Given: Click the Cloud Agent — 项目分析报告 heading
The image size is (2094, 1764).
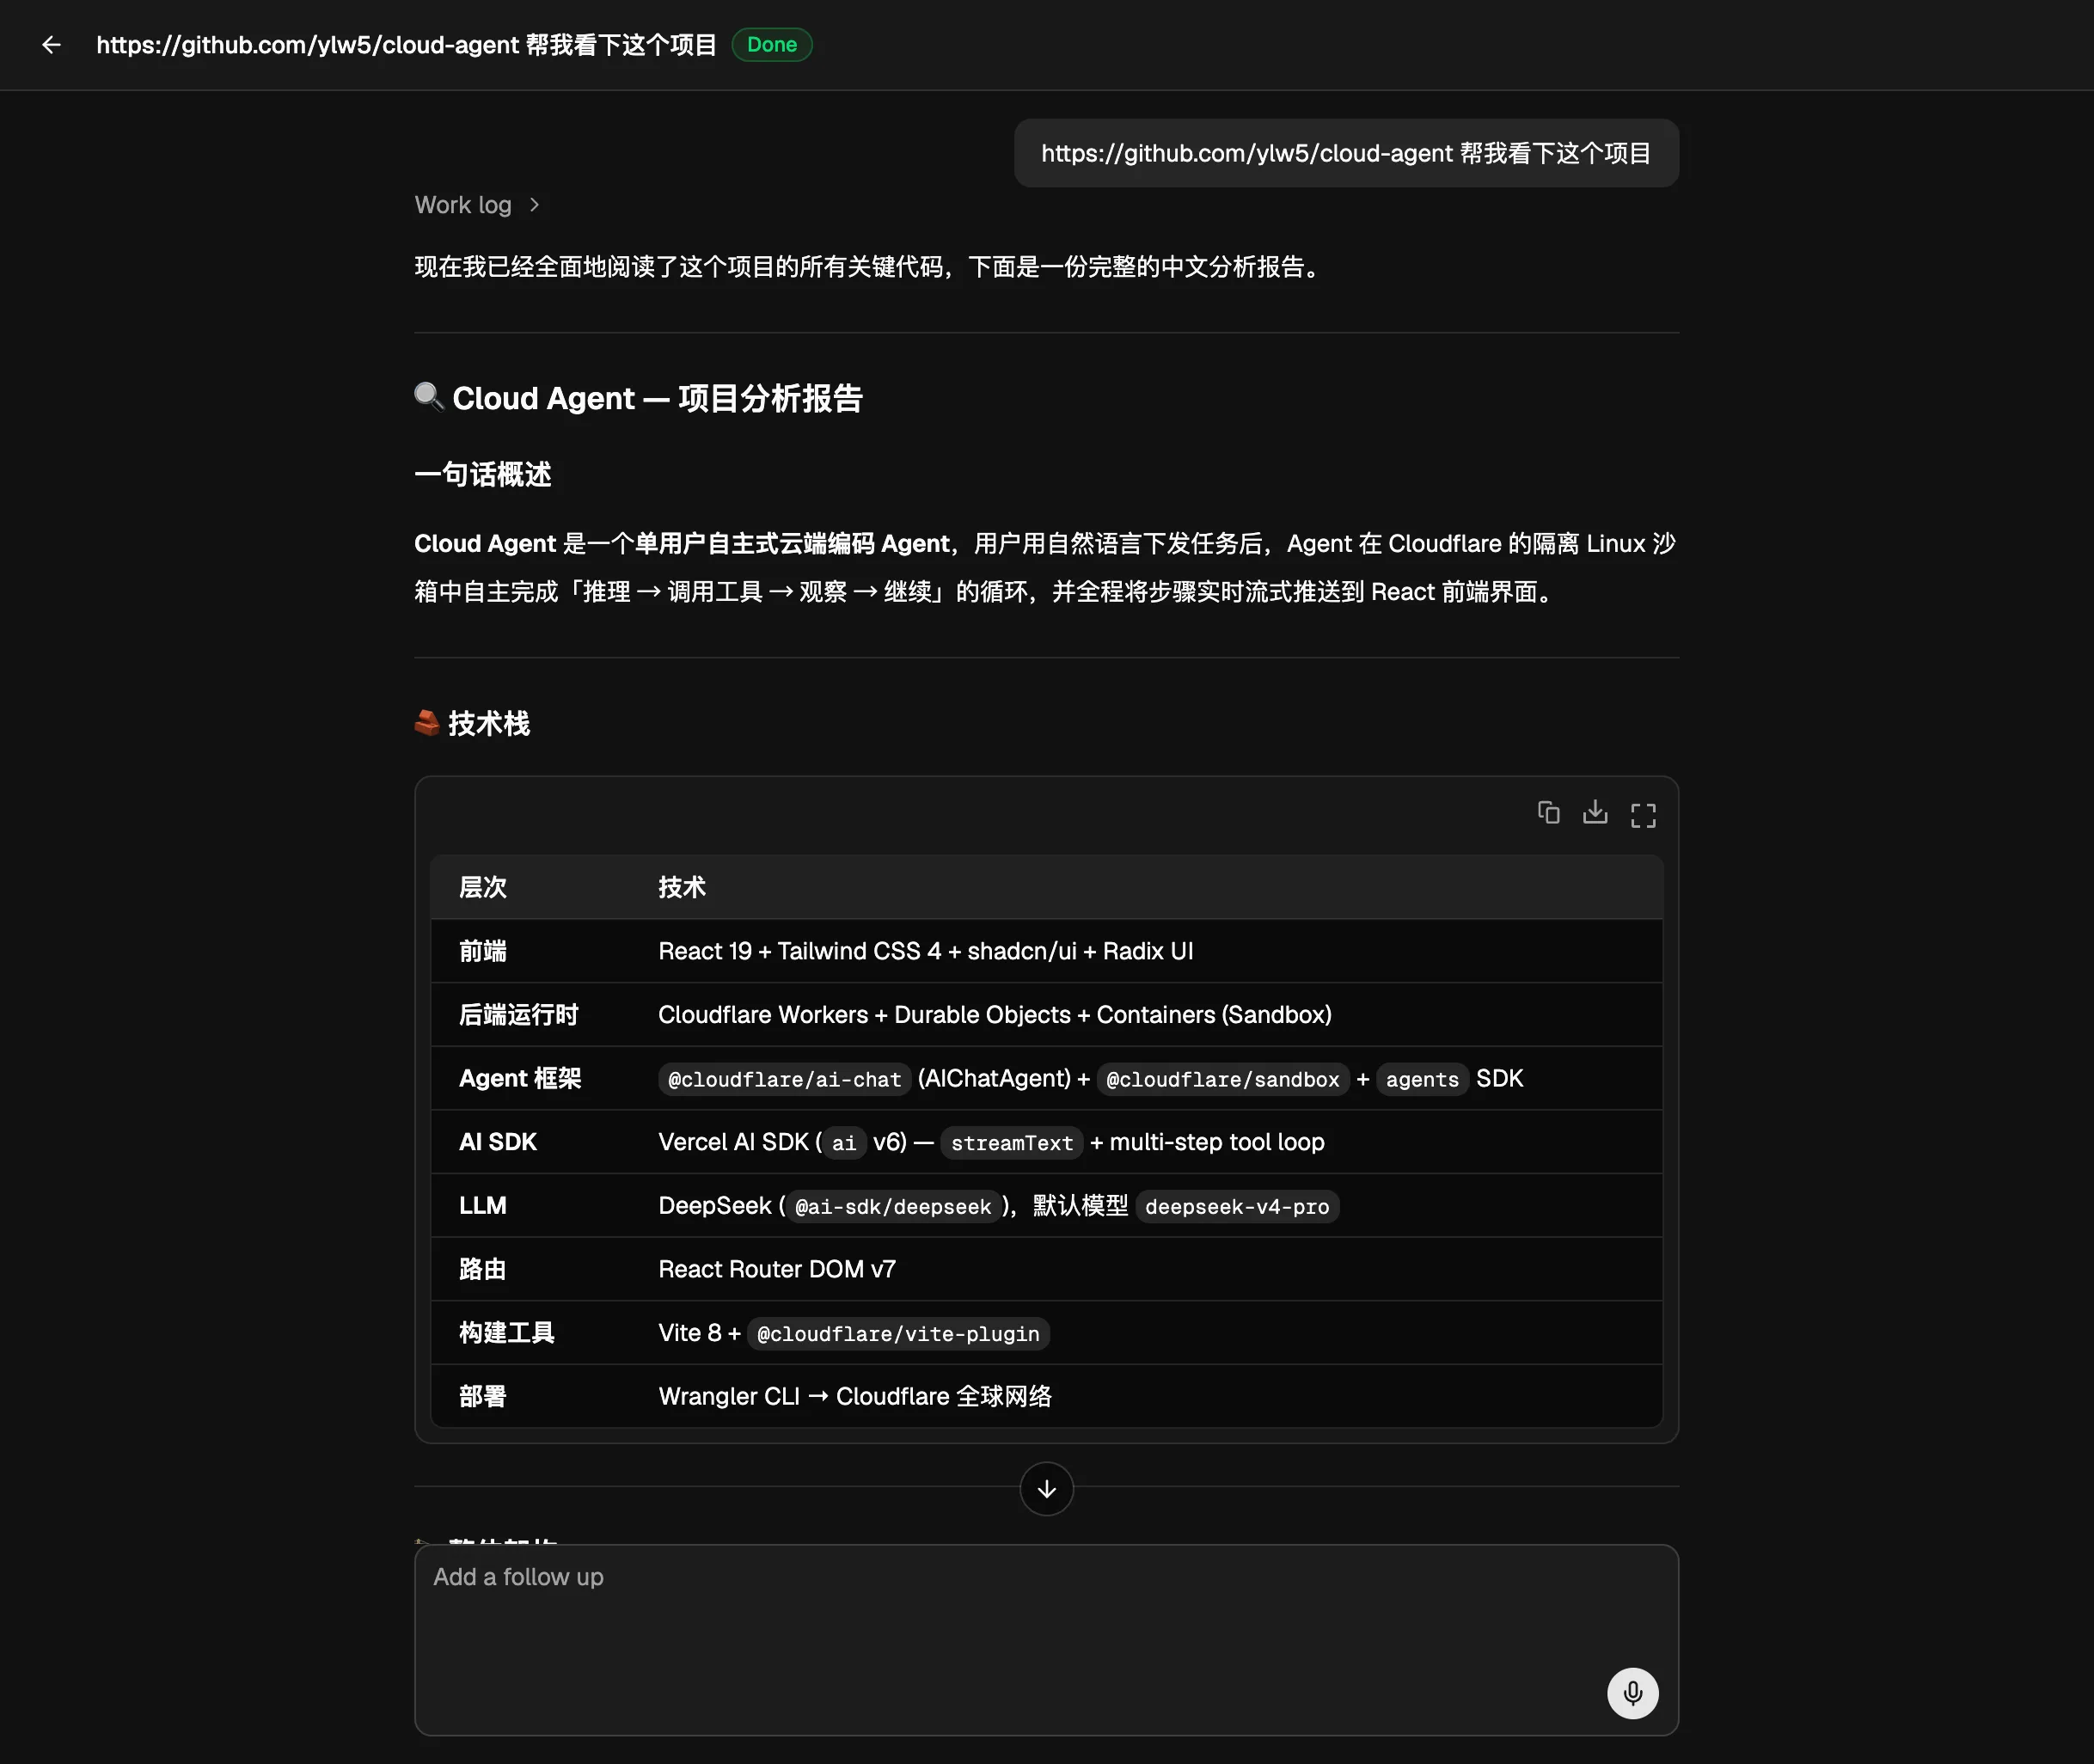Looking at the screenshot, I should [639, 398].
